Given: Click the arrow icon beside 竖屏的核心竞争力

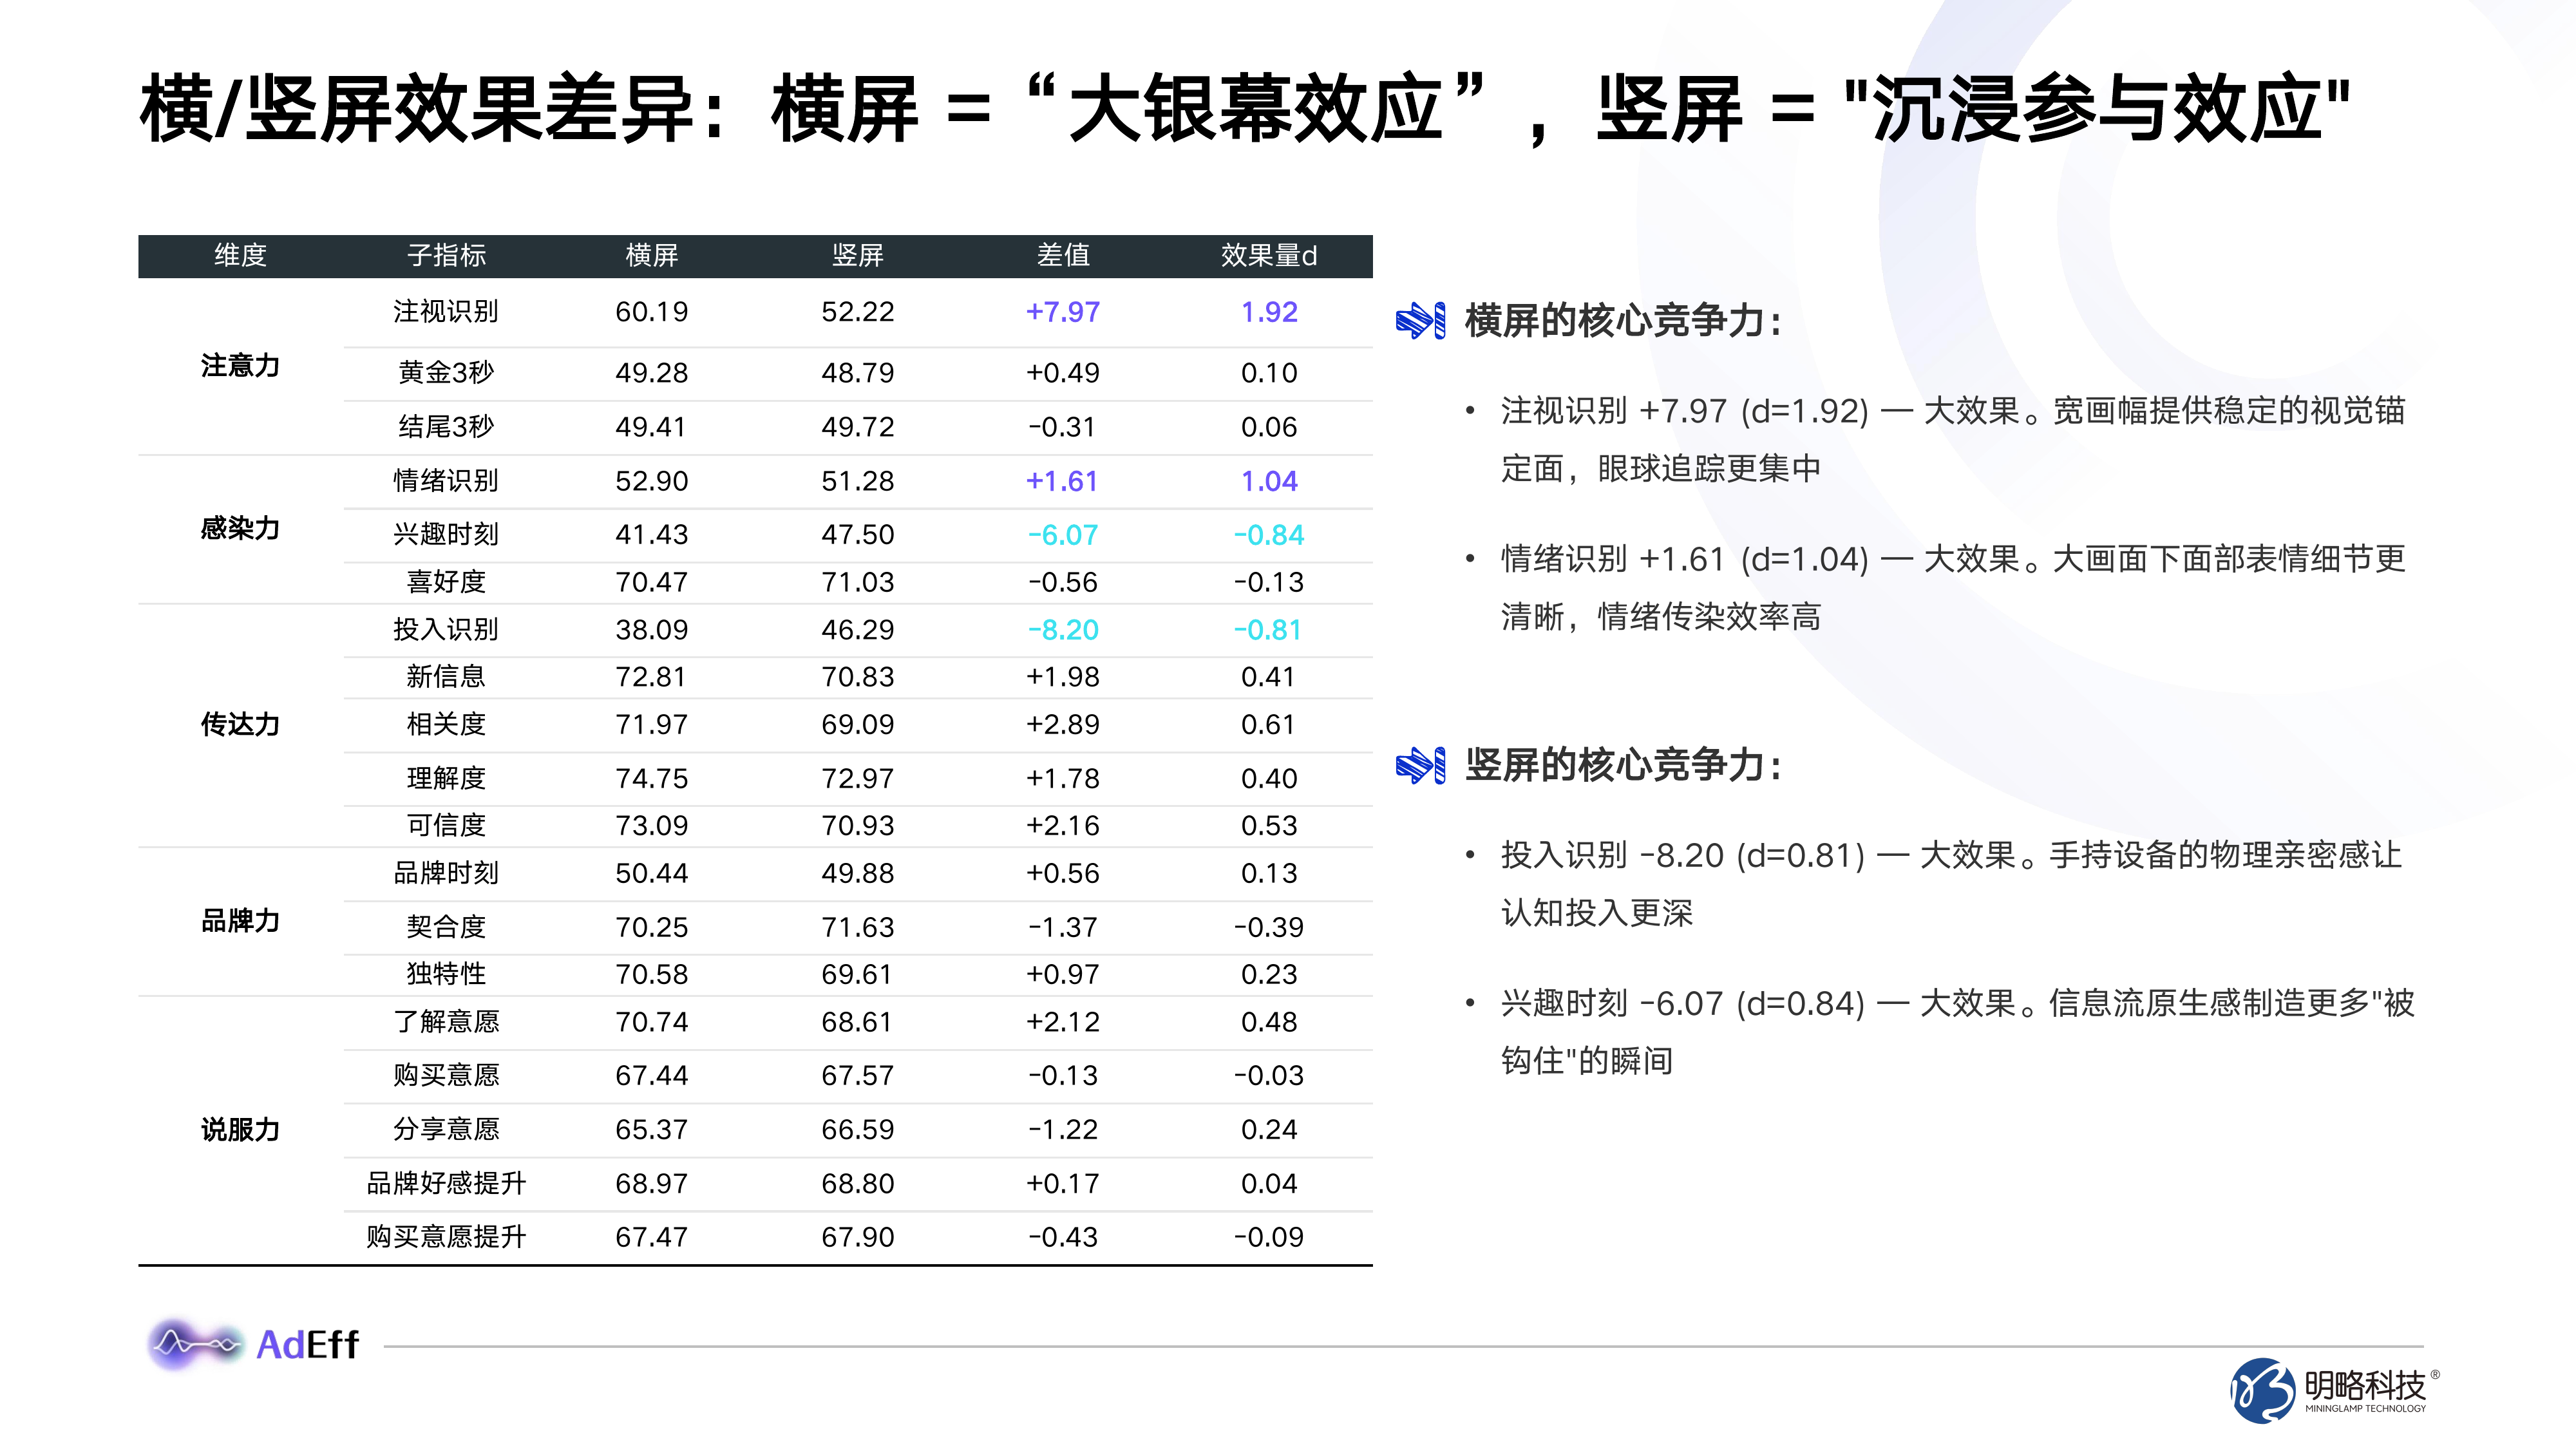Looking at the screenshot, I should [1420, 766].
